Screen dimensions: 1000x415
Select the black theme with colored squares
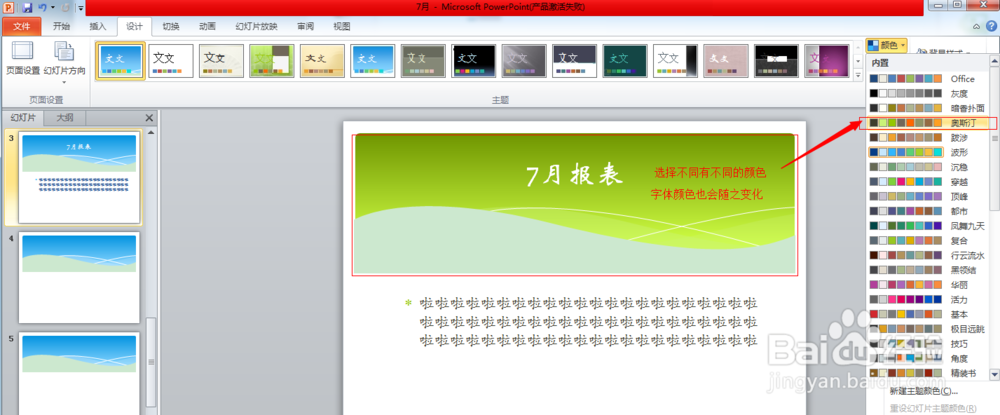pyautogui.click(x=474, y=61)
